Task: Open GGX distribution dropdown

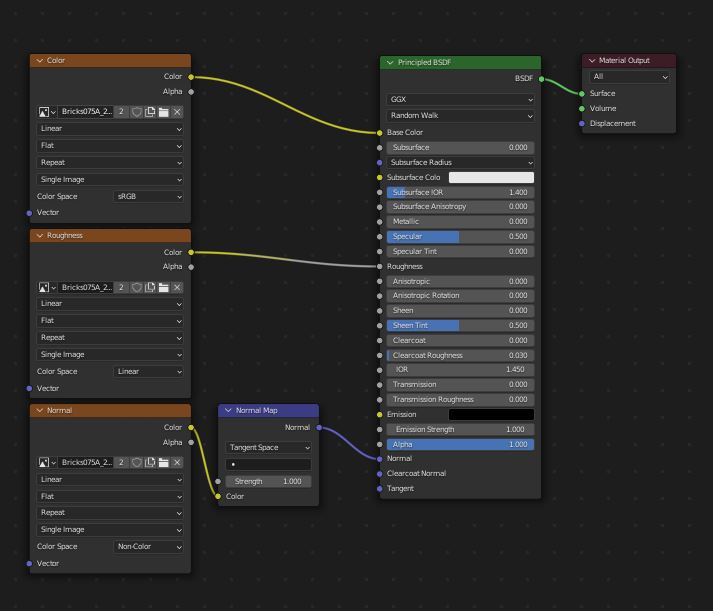Action: point(460,99)
